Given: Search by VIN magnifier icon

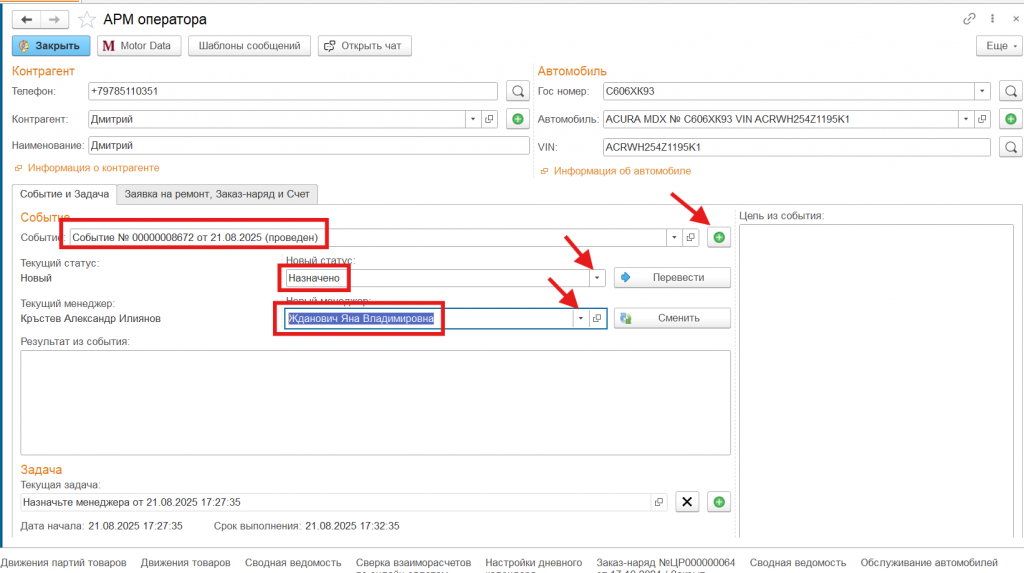Looking at the screenshot, I should point(1011,147).
